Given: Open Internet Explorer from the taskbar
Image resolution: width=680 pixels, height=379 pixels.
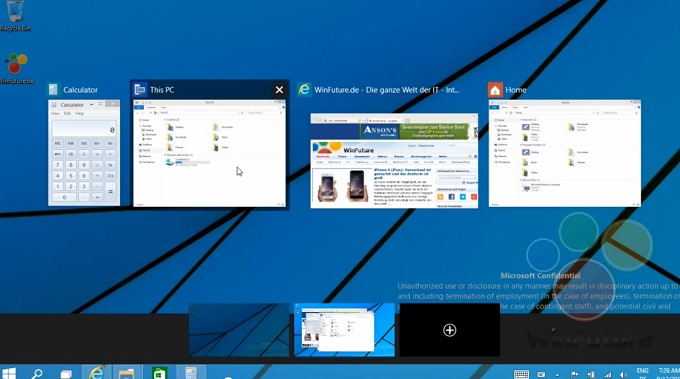Looking at the screenshot, I should point(96,372).
